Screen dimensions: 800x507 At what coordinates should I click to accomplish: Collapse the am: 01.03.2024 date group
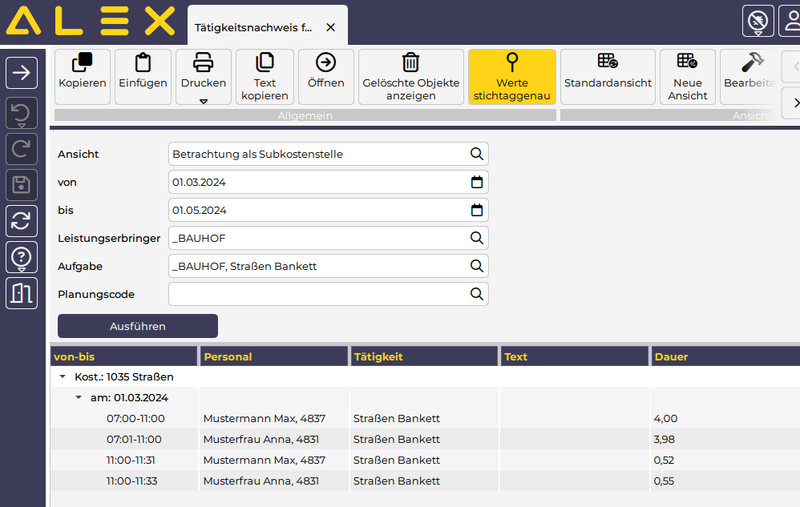click(79, 397)
